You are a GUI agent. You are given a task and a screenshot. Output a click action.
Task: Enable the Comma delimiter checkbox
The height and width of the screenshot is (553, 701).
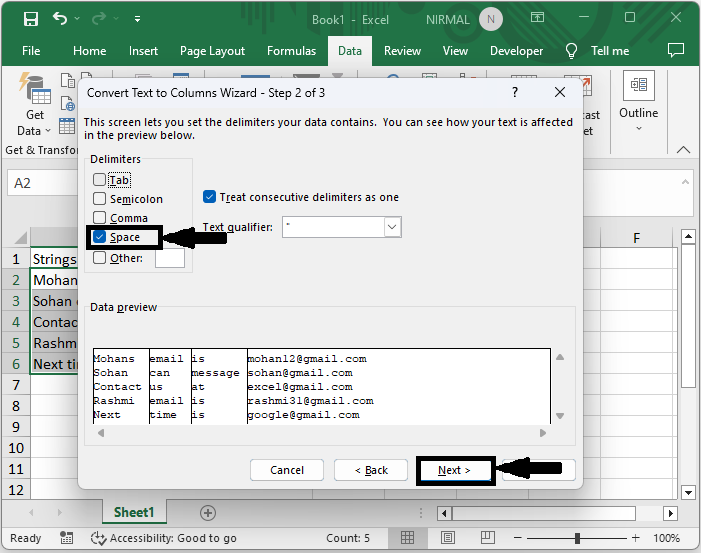point(99,217)
